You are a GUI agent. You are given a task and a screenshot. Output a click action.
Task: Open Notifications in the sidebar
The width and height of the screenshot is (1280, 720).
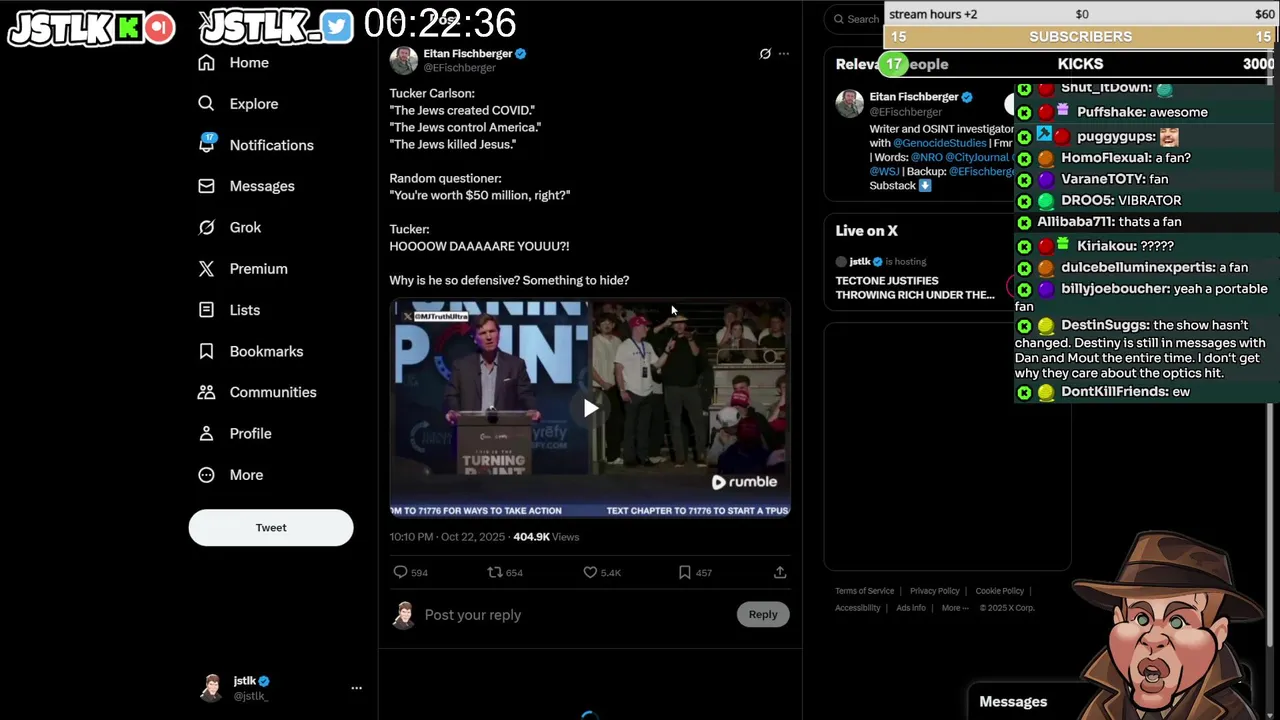coord(256,145)
